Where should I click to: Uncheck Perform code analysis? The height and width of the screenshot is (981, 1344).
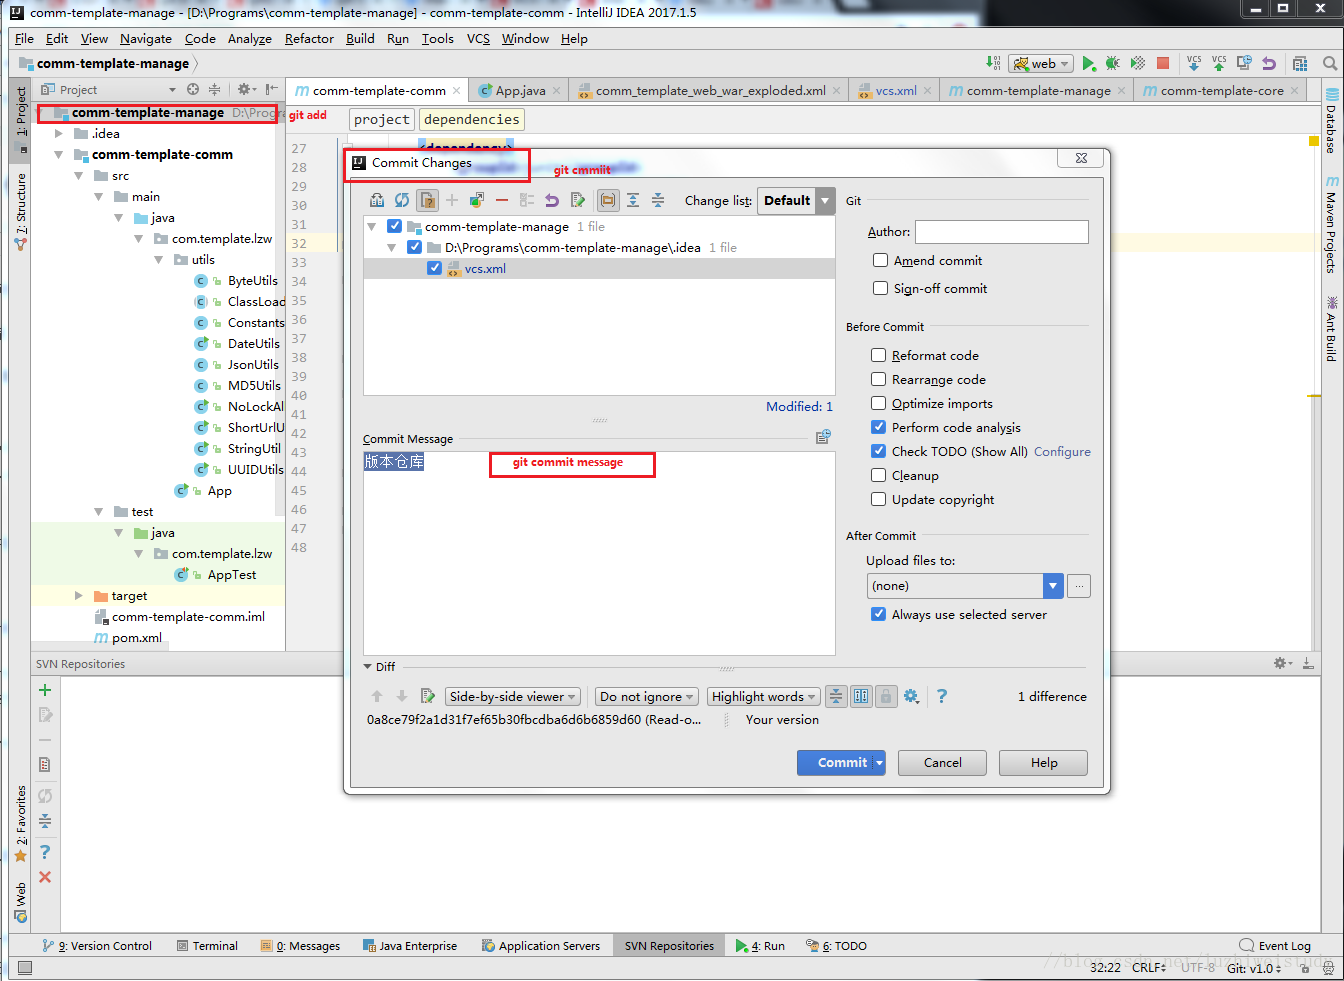click(x=878, y=427)
